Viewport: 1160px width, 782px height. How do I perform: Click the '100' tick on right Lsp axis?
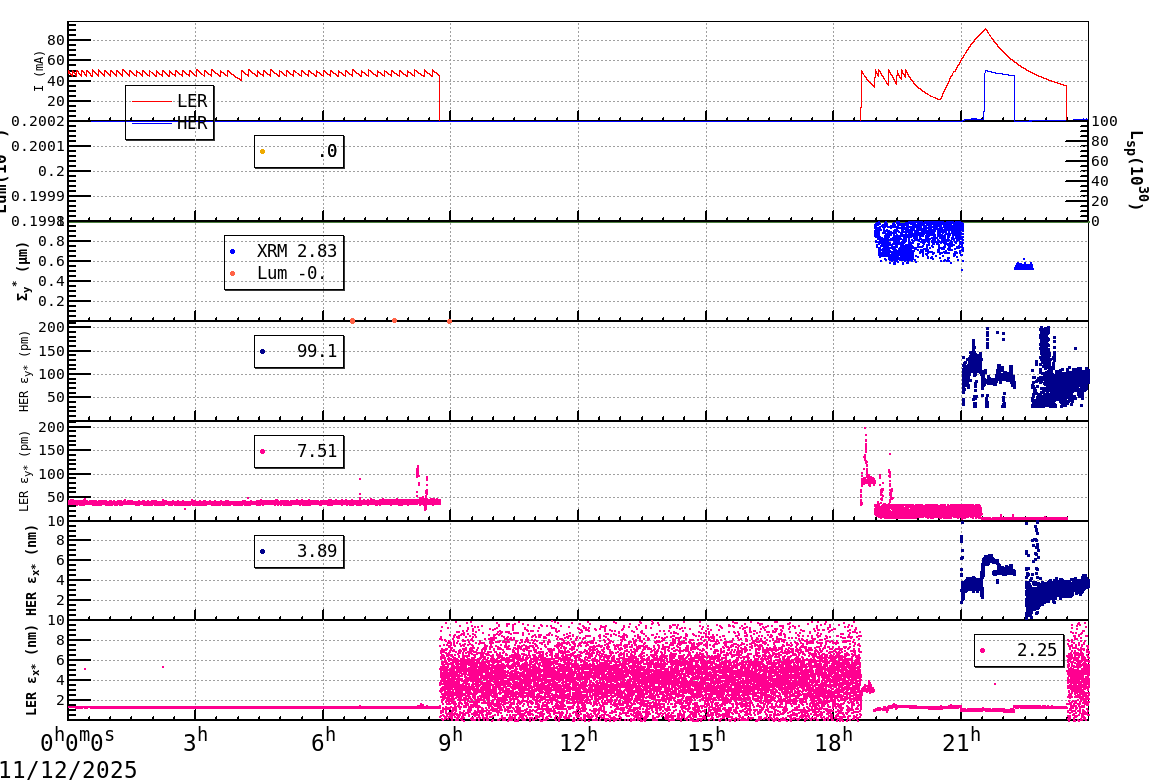pos(1105,121)
